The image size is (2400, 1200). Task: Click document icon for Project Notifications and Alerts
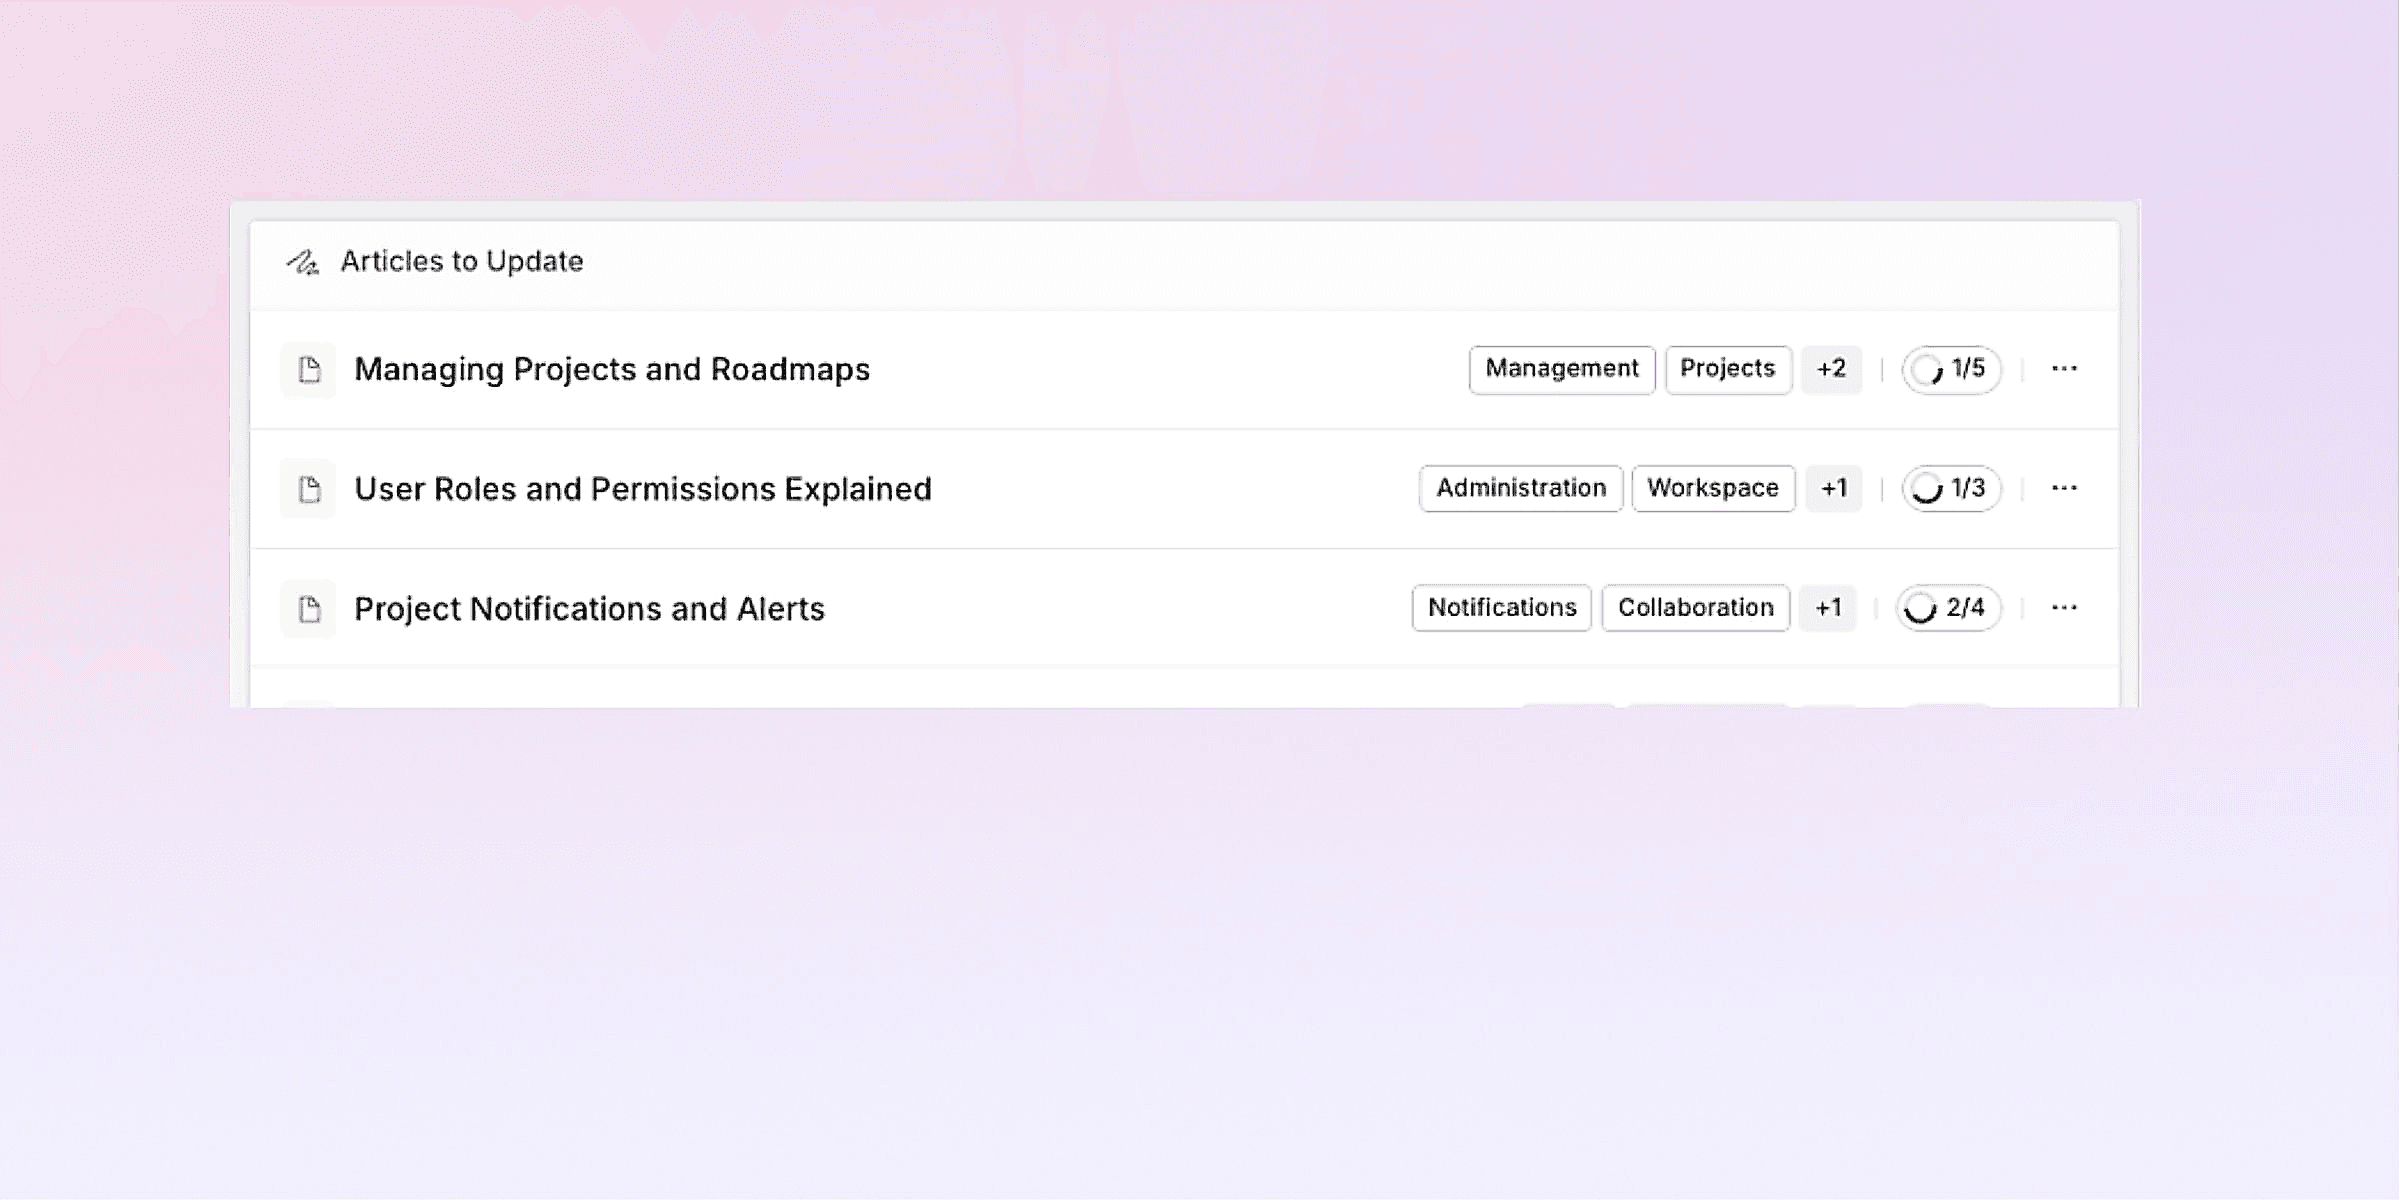pos(309,608)
